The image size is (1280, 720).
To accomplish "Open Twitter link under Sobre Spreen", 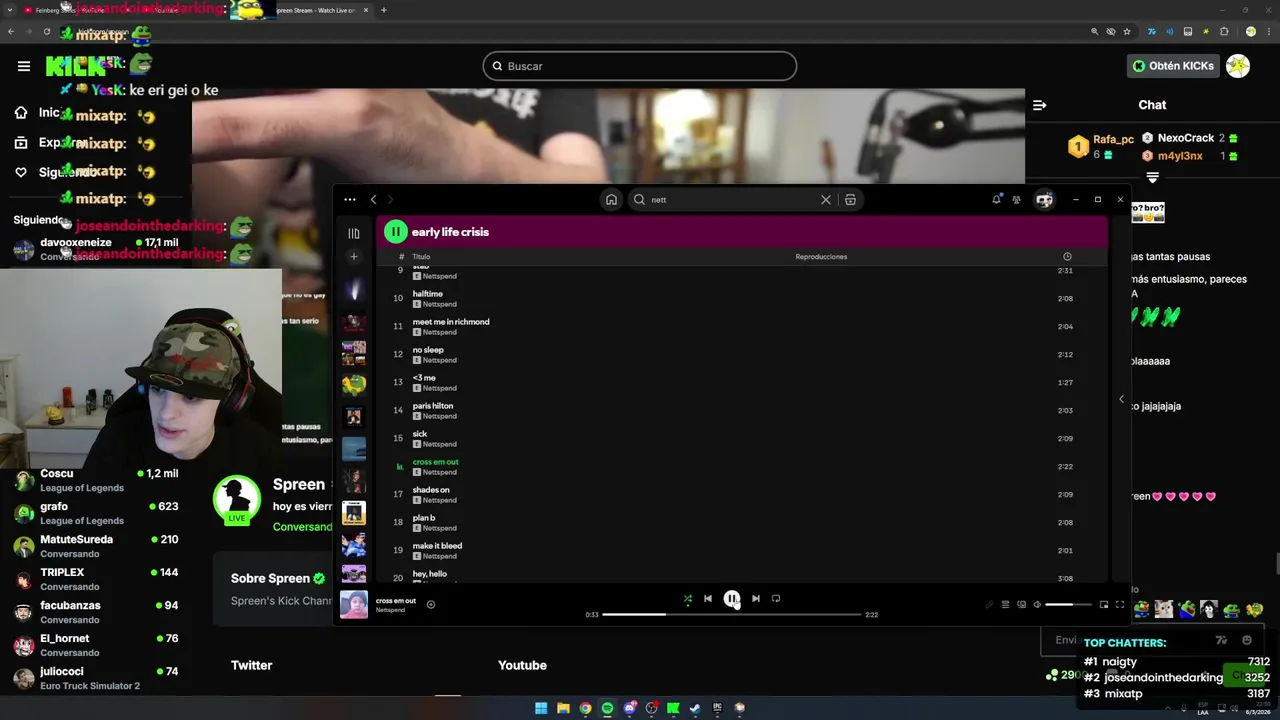I will click(x=251, y=665).
